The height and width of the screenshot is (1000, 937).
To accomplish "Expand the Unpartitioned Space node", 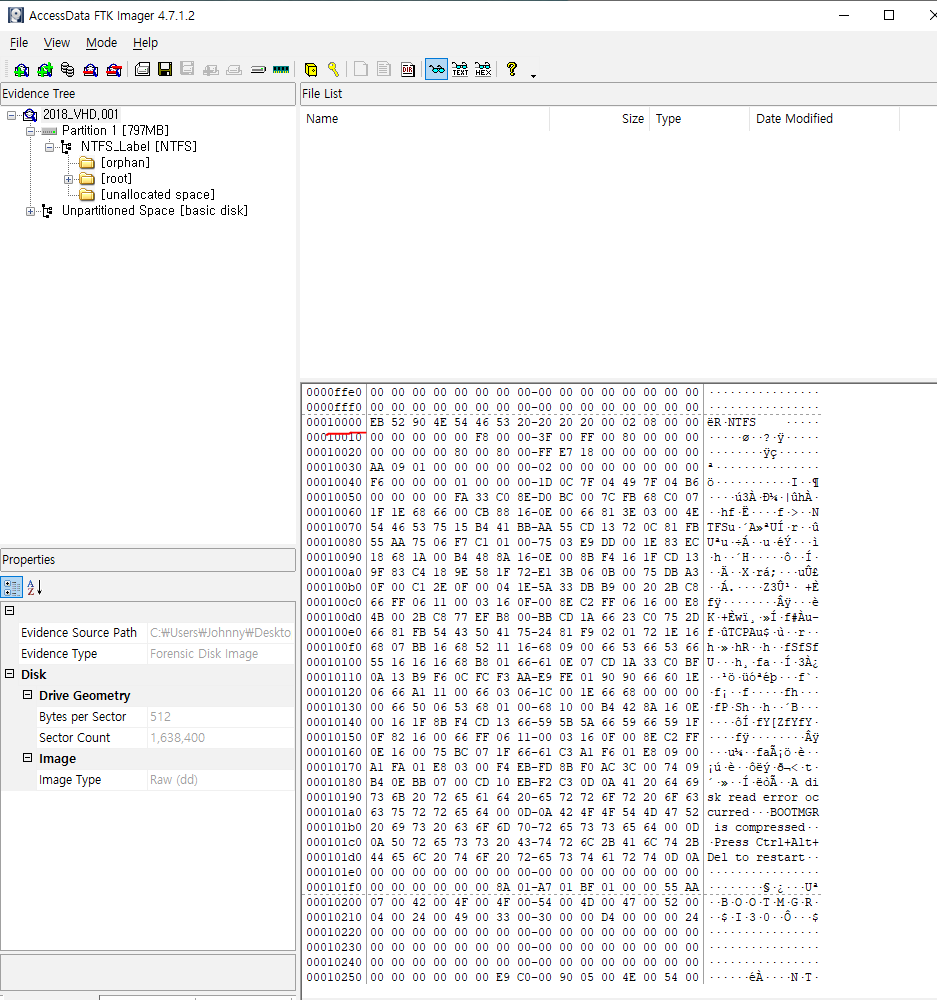I will 30,211.
